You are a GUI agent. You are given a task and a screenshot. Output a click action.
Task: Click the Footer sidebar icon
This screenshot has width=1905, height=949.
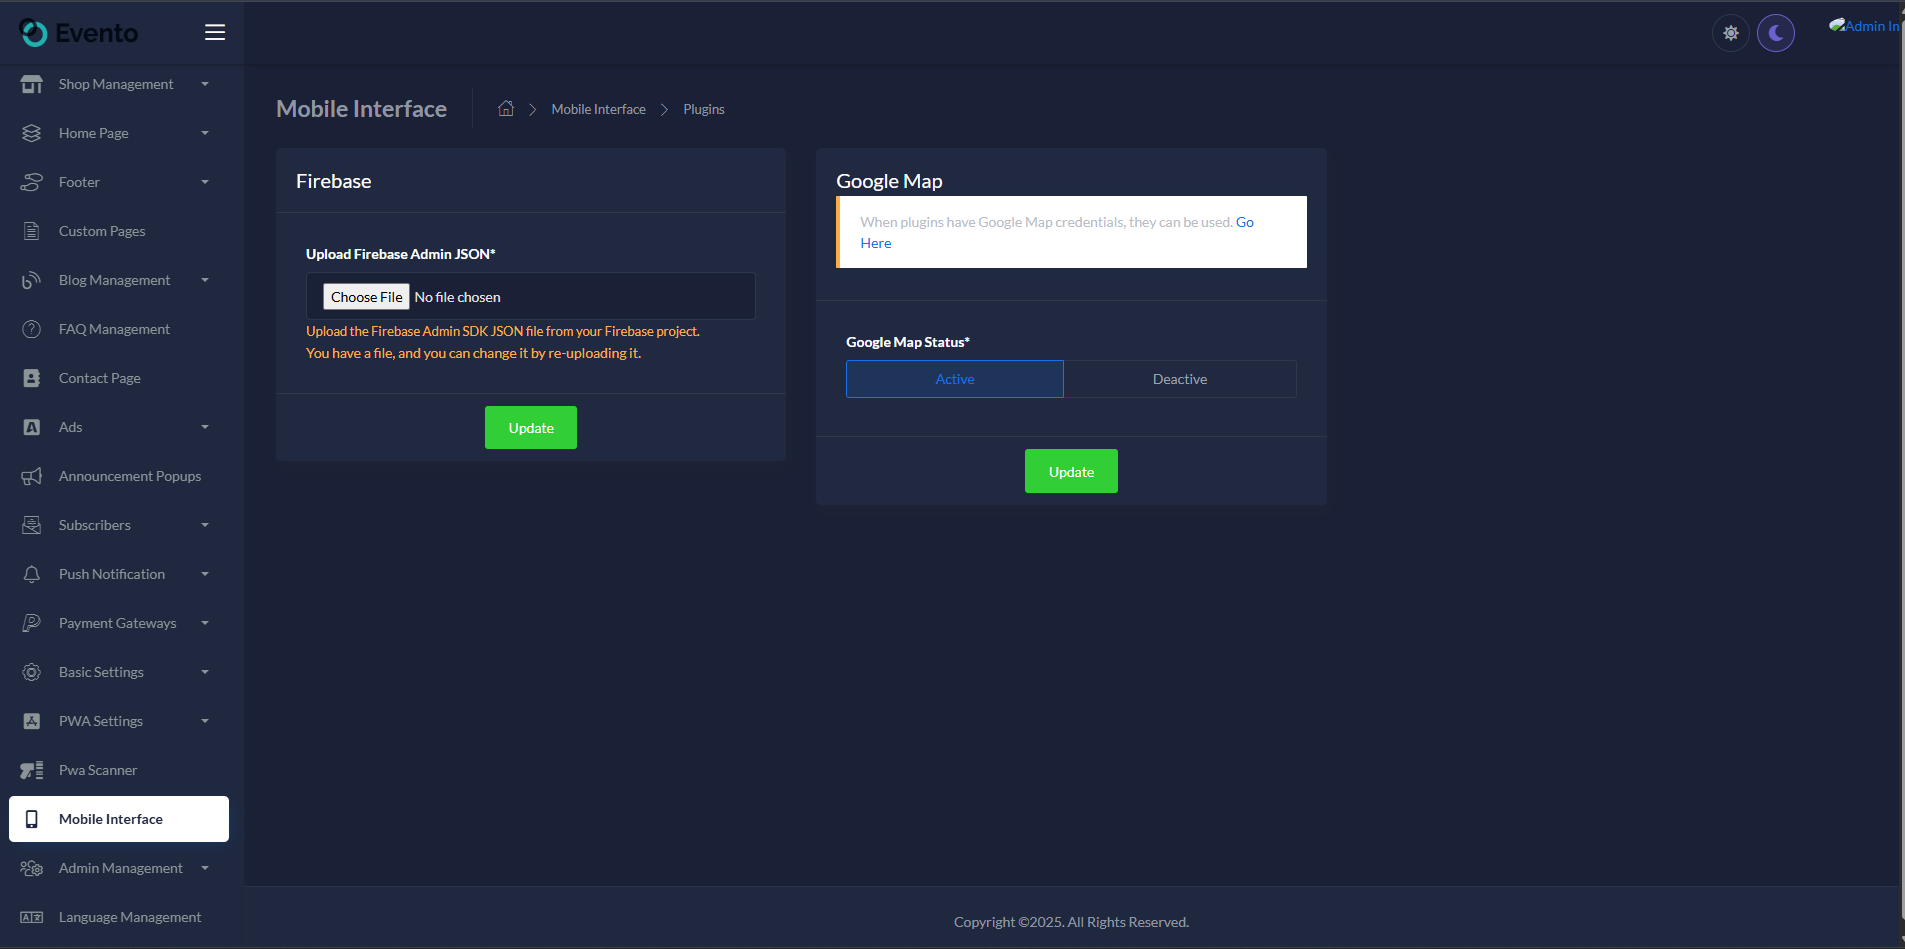coord(31,181)
